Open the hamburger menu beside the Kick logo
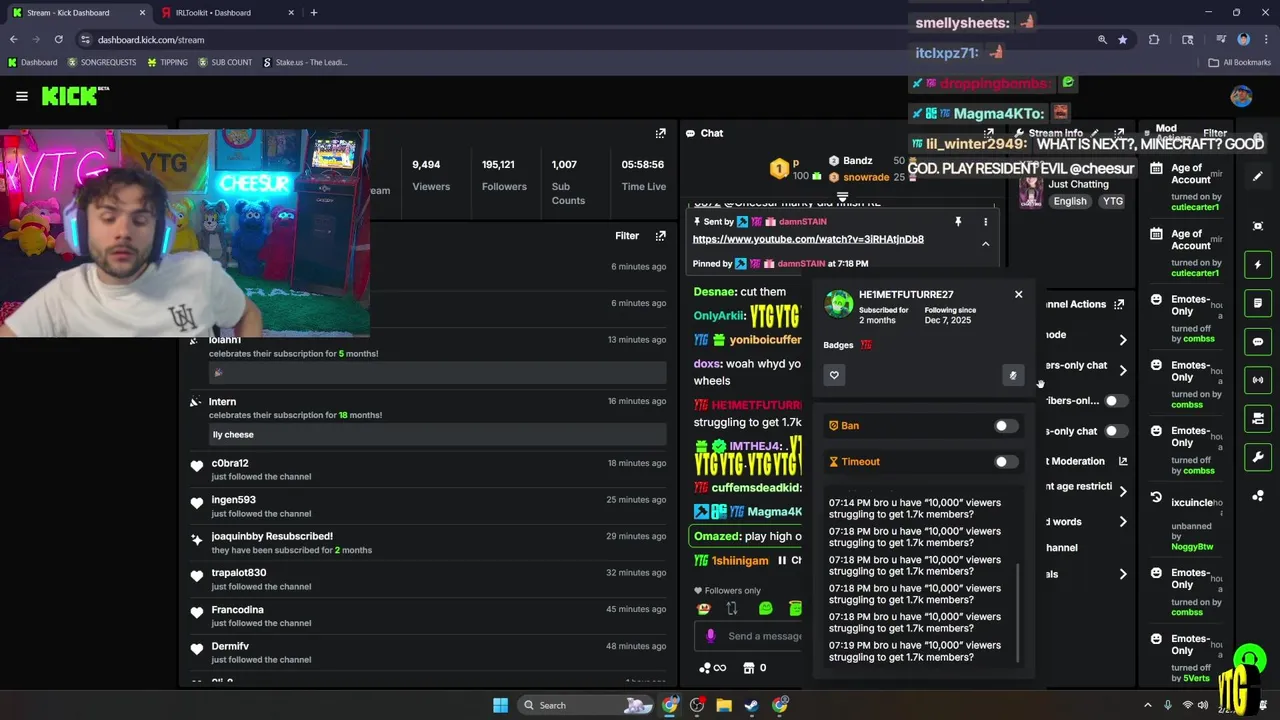Viewport: 1280px width, 720px height. [x=21, y=96]
